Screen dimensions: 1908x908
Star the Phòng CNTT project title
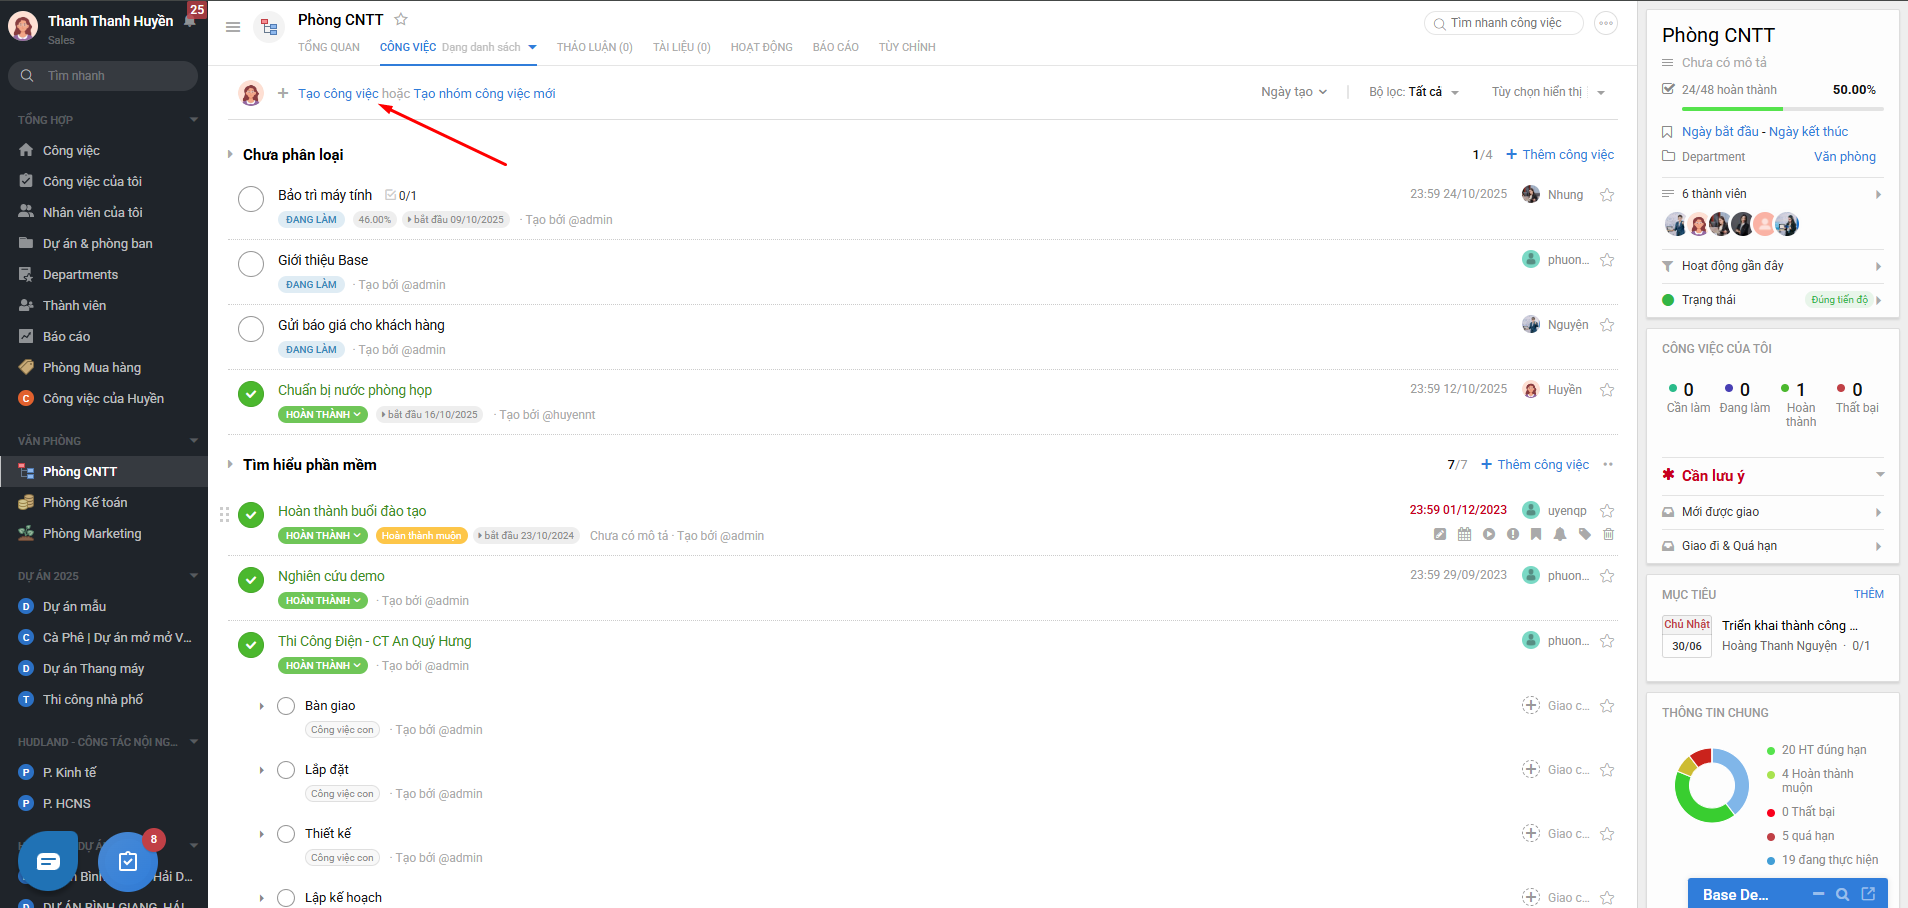click(x=401, y=19)
